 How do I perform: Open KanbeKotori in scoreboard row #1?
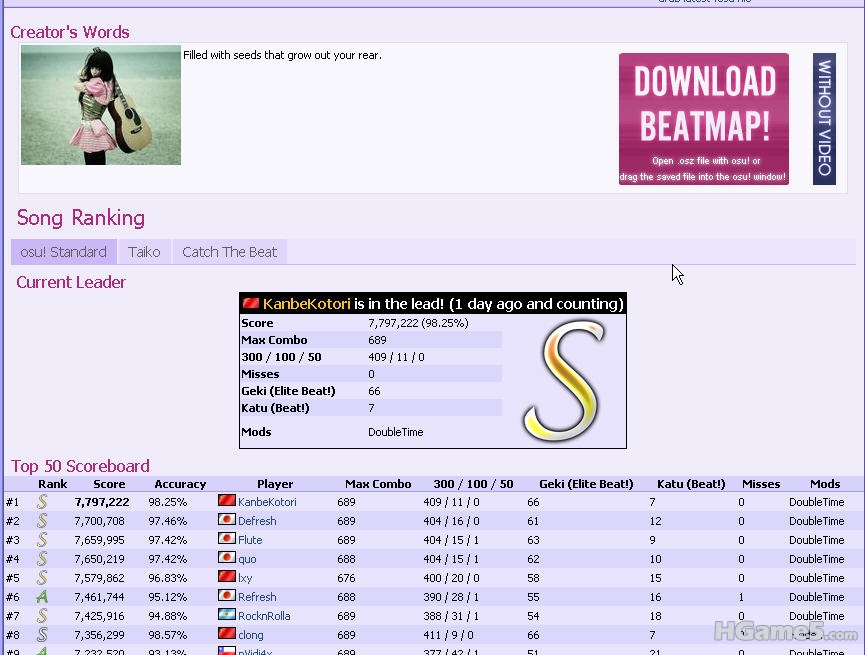267,502
